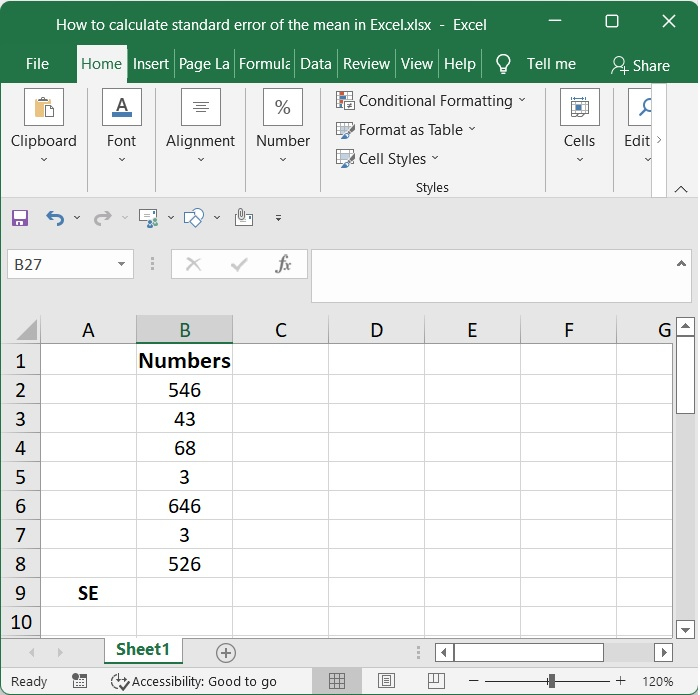Click the Tell me lightbulb icon
The width and height of the screenshot is (700, 695).
[504, 64]
